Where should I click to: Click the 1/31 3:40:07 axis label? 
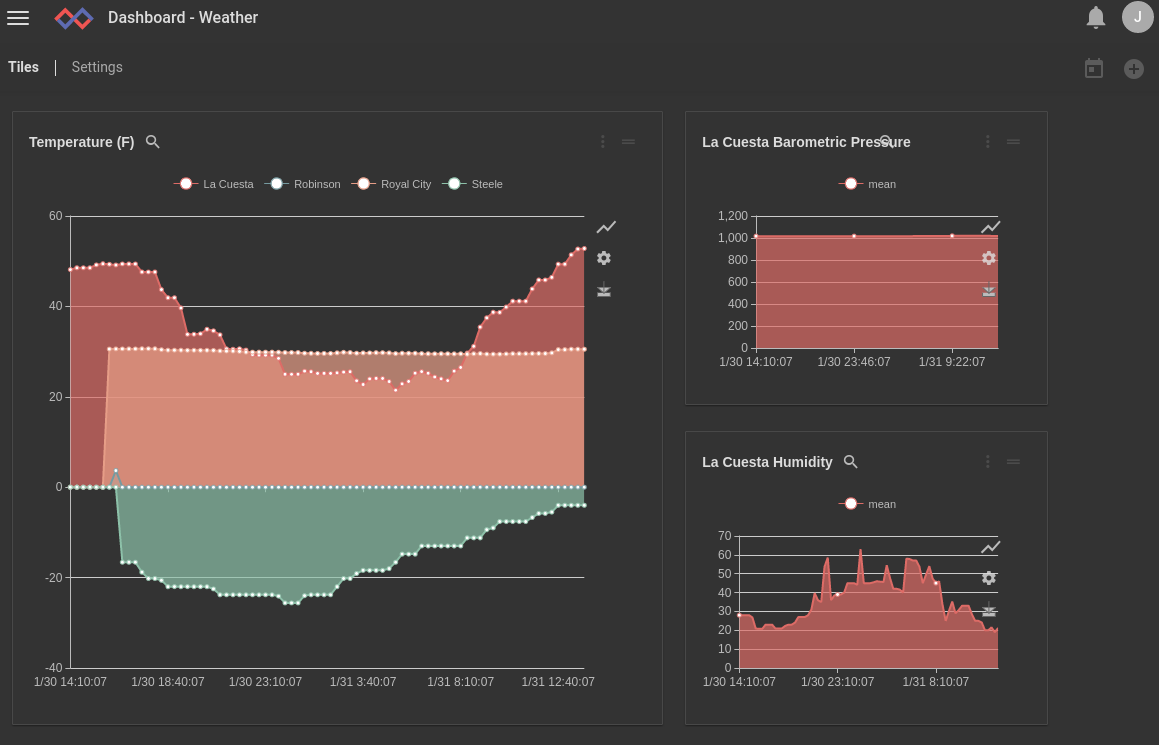point(363,681)
